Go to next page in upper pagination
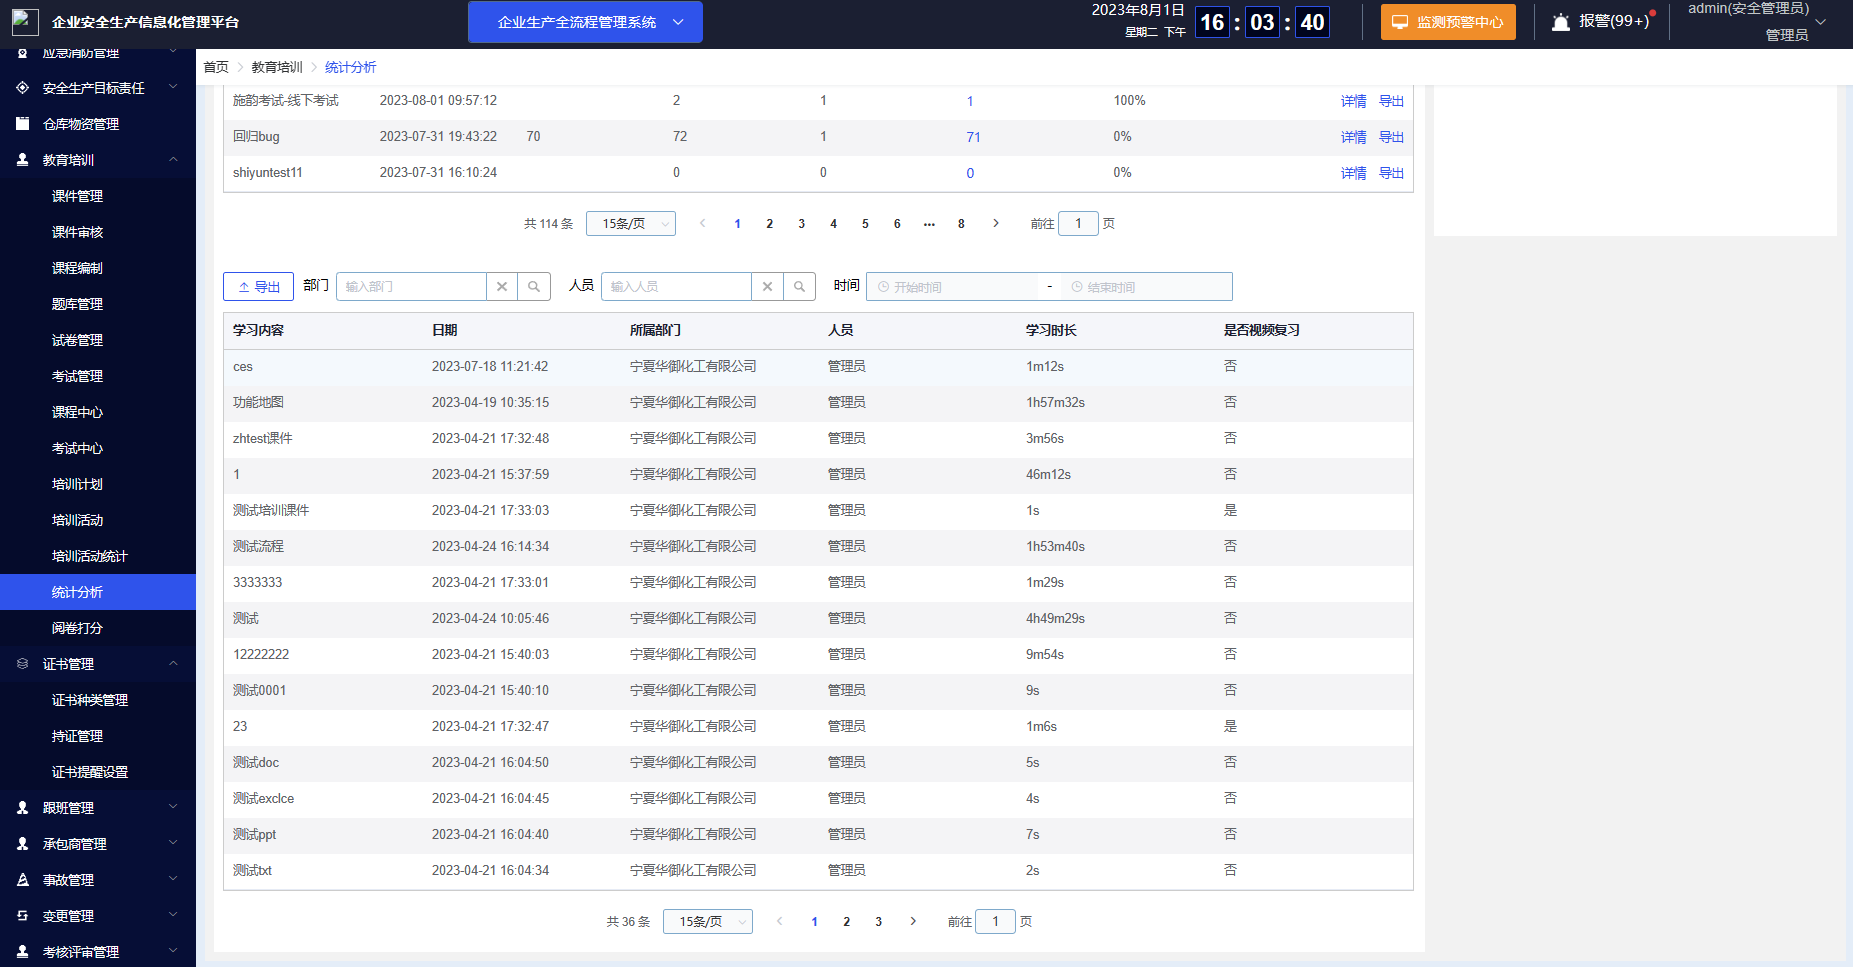This screenshot has height=967, width=1853. (x=995, y=224)
